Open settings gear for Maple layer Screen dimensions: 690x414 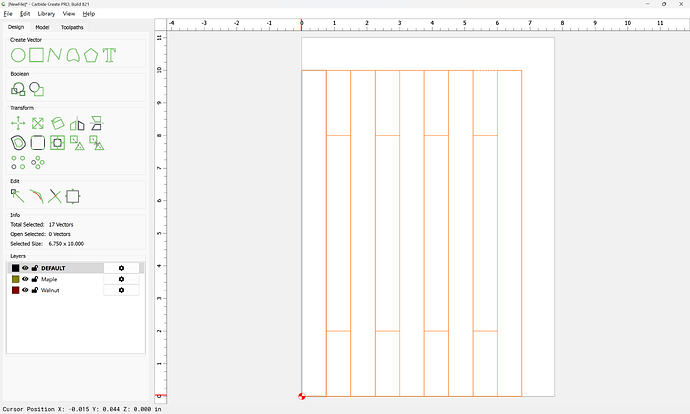click(122, 279)
